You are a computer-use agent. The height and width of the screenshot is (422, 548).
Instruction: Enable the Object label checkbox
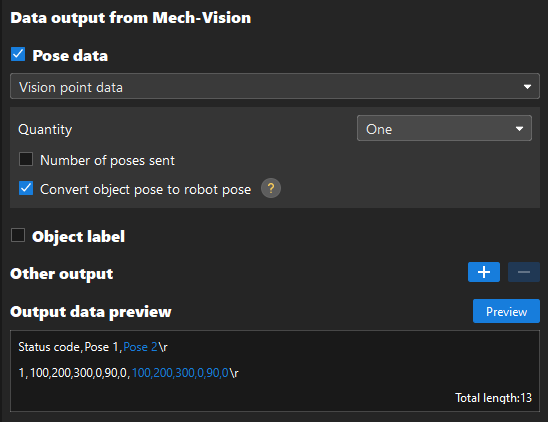click(x=18, y=235)
